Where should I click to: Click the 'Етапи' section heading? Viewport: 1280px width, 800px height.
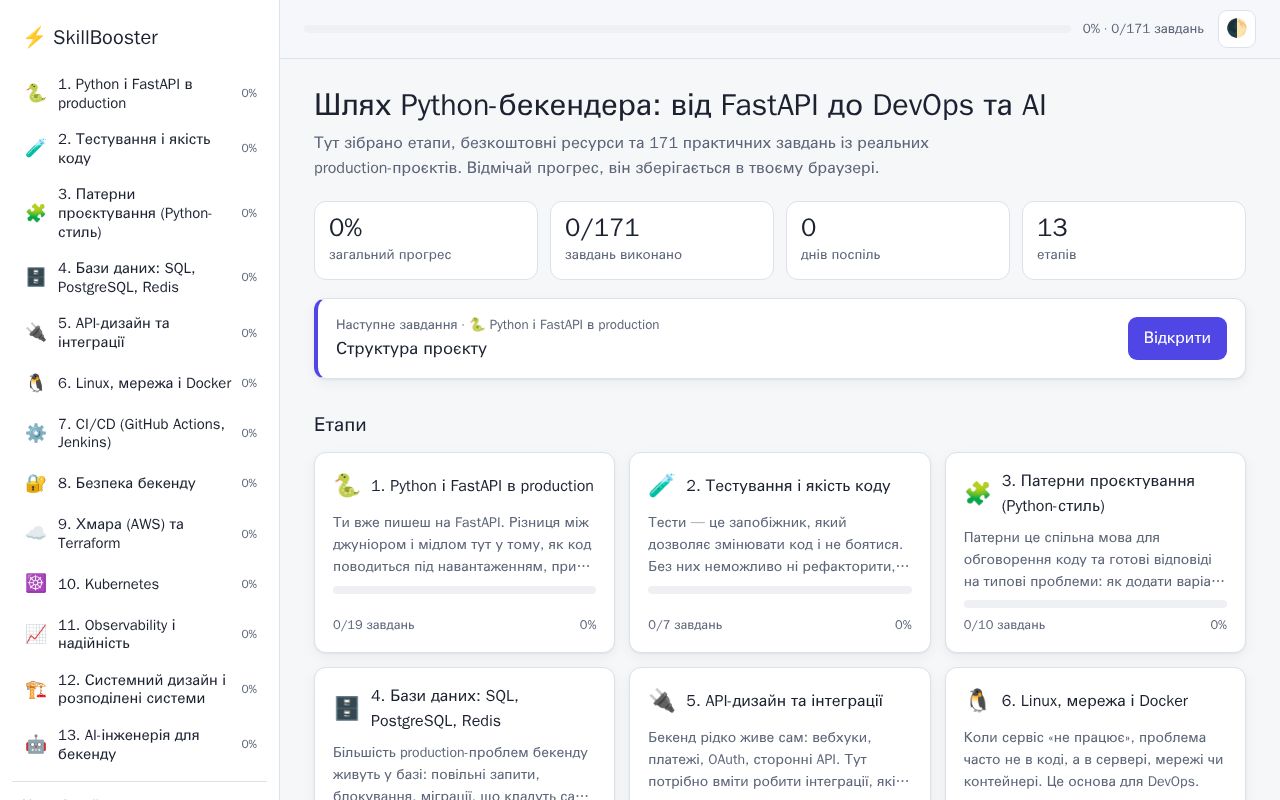click(x=340, y=425)
